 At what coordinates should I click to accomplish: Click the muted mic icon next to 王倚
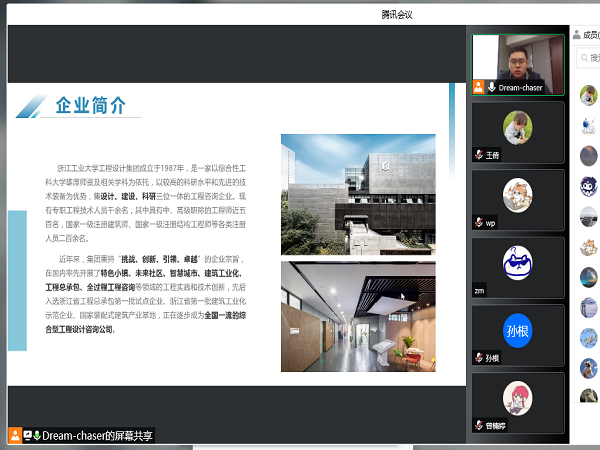click(x=479, y=155)
